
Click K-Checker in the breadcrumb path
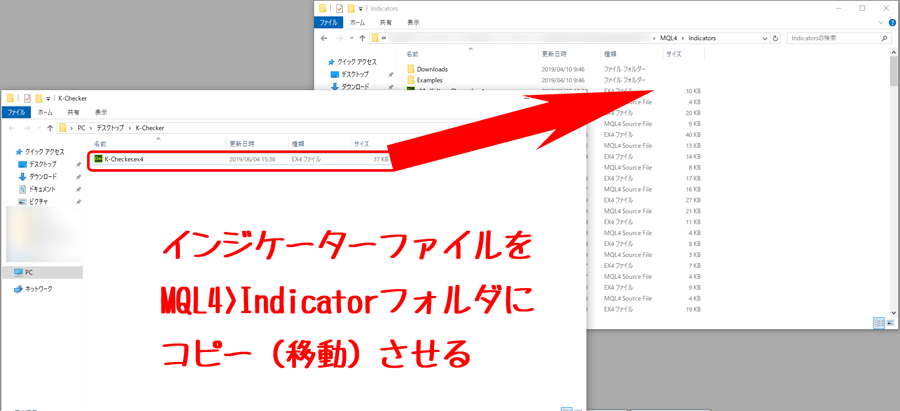pyautogui.click(x=150, y=128)
